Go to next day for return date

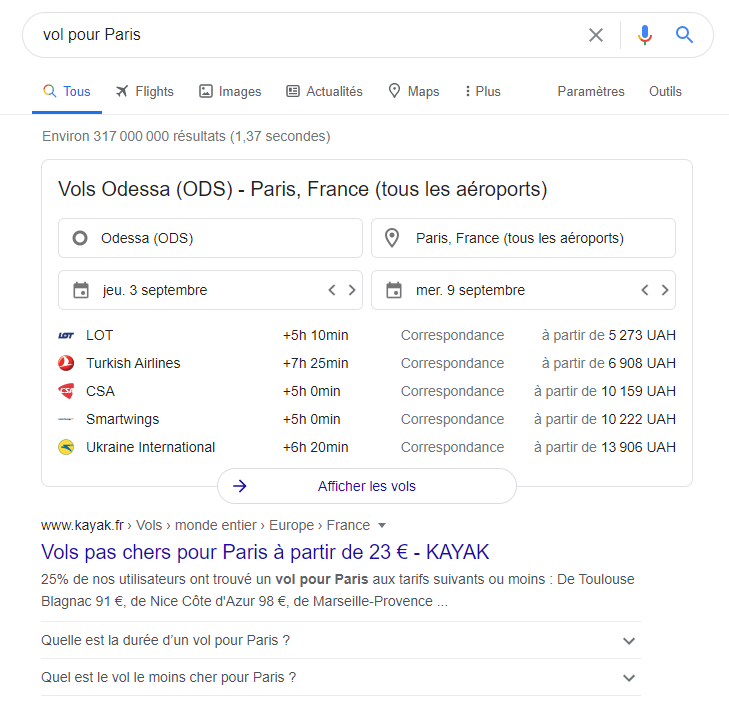(665, 291)
